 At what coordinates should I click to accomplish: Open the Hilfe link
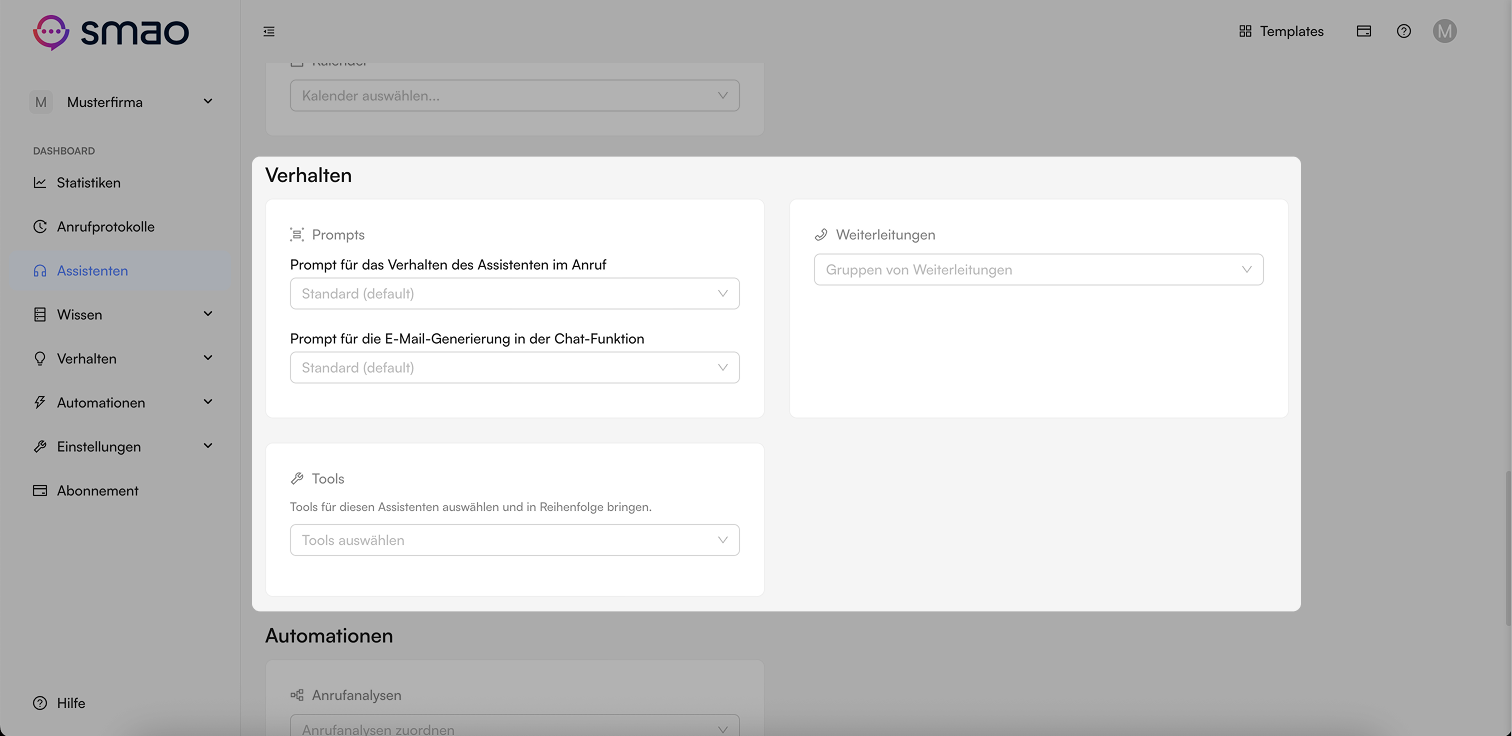(60, 703)
